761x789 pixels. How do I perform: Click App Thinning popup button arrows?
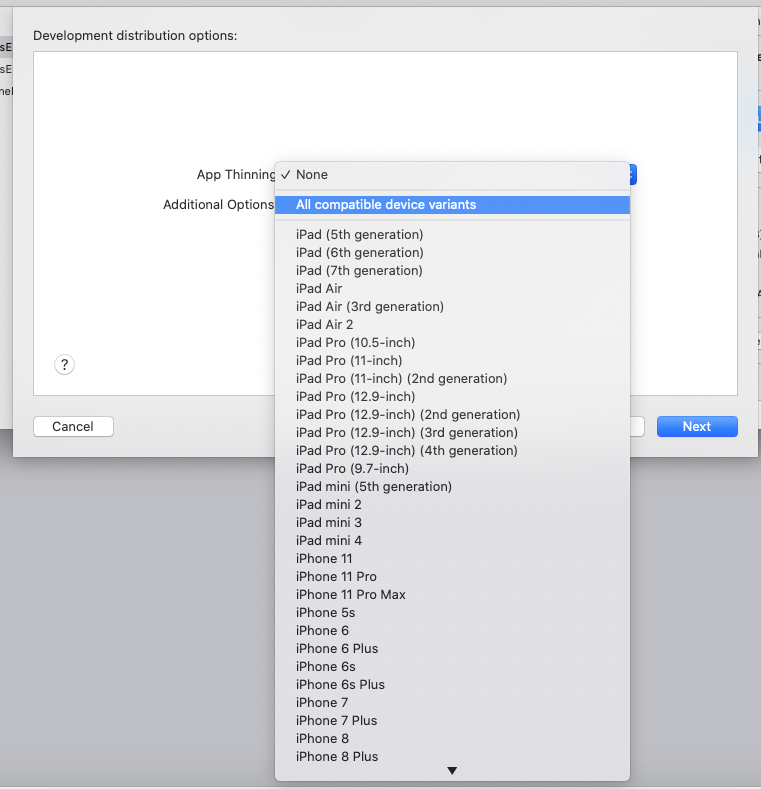coord(632,175)
